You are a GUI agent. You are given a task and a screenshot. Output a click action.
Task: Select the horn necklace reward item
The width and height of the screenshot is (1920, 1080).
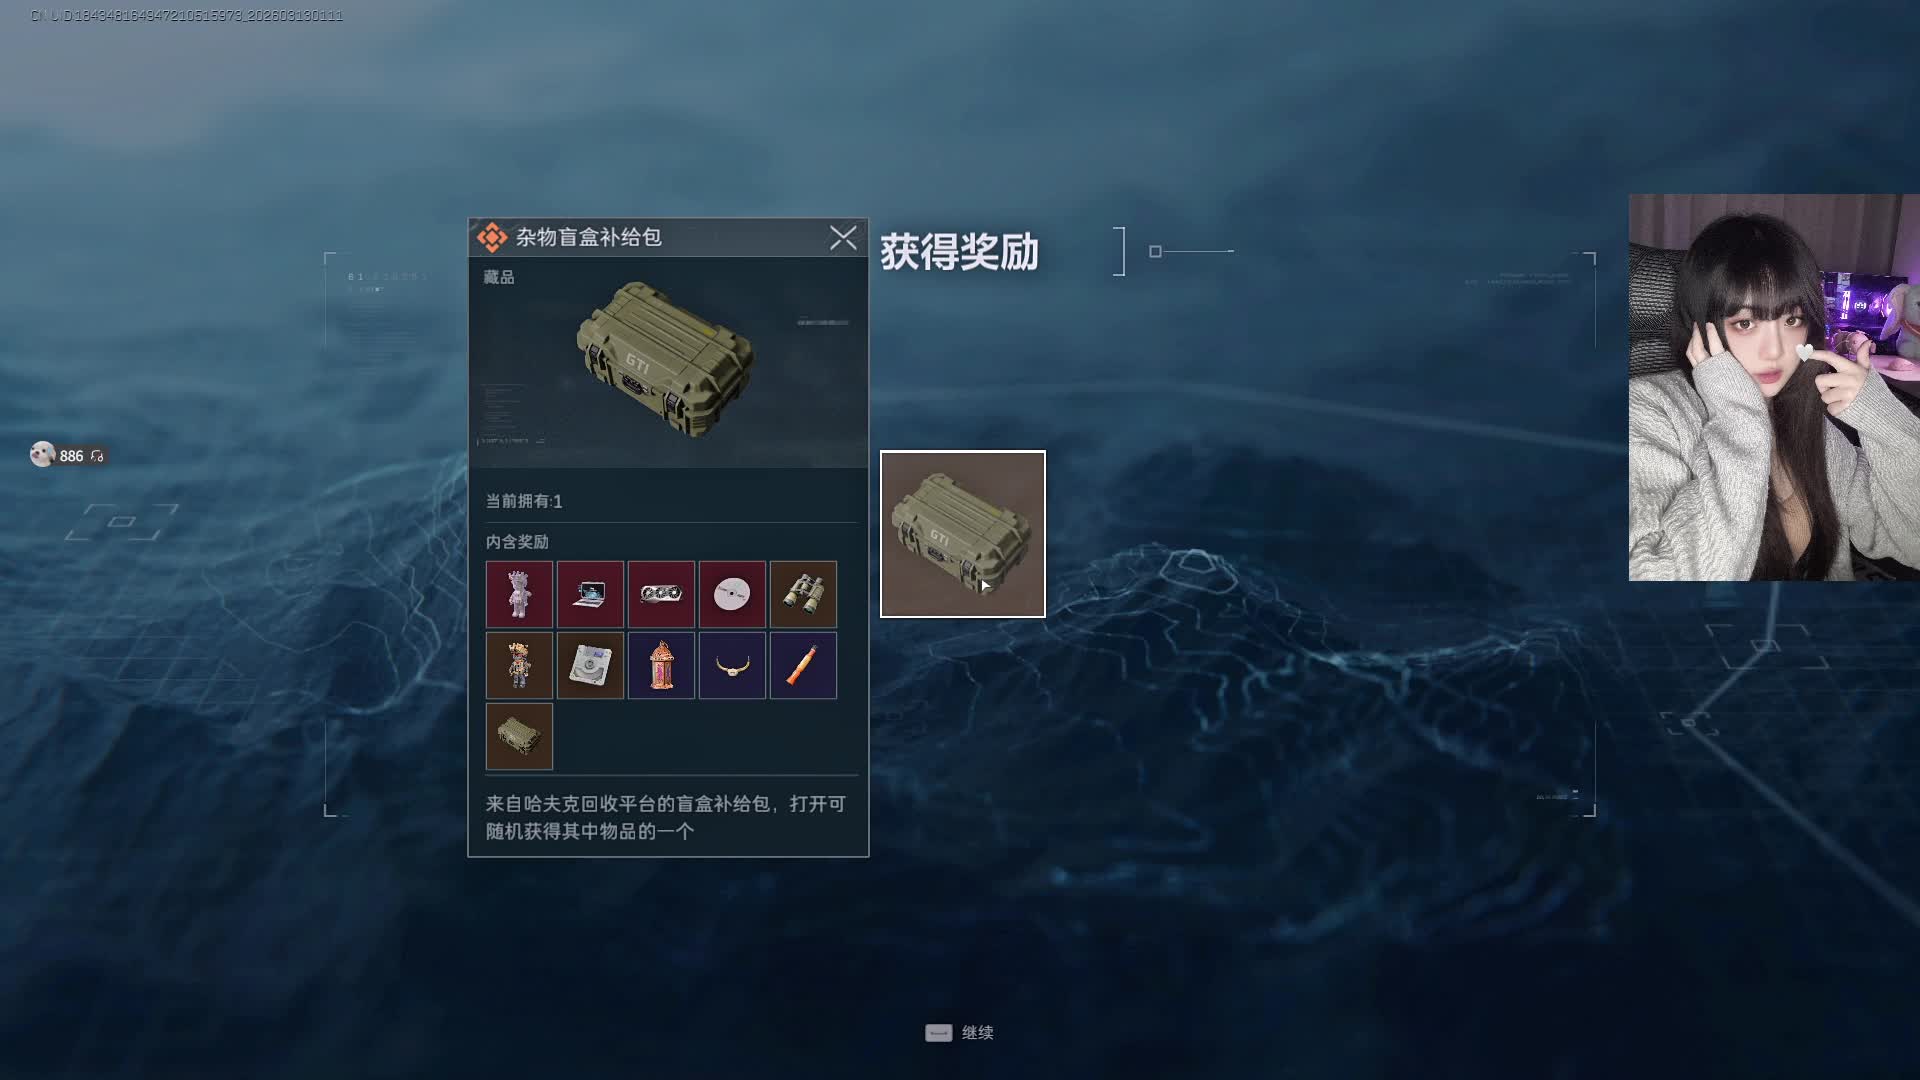point(732,665)
